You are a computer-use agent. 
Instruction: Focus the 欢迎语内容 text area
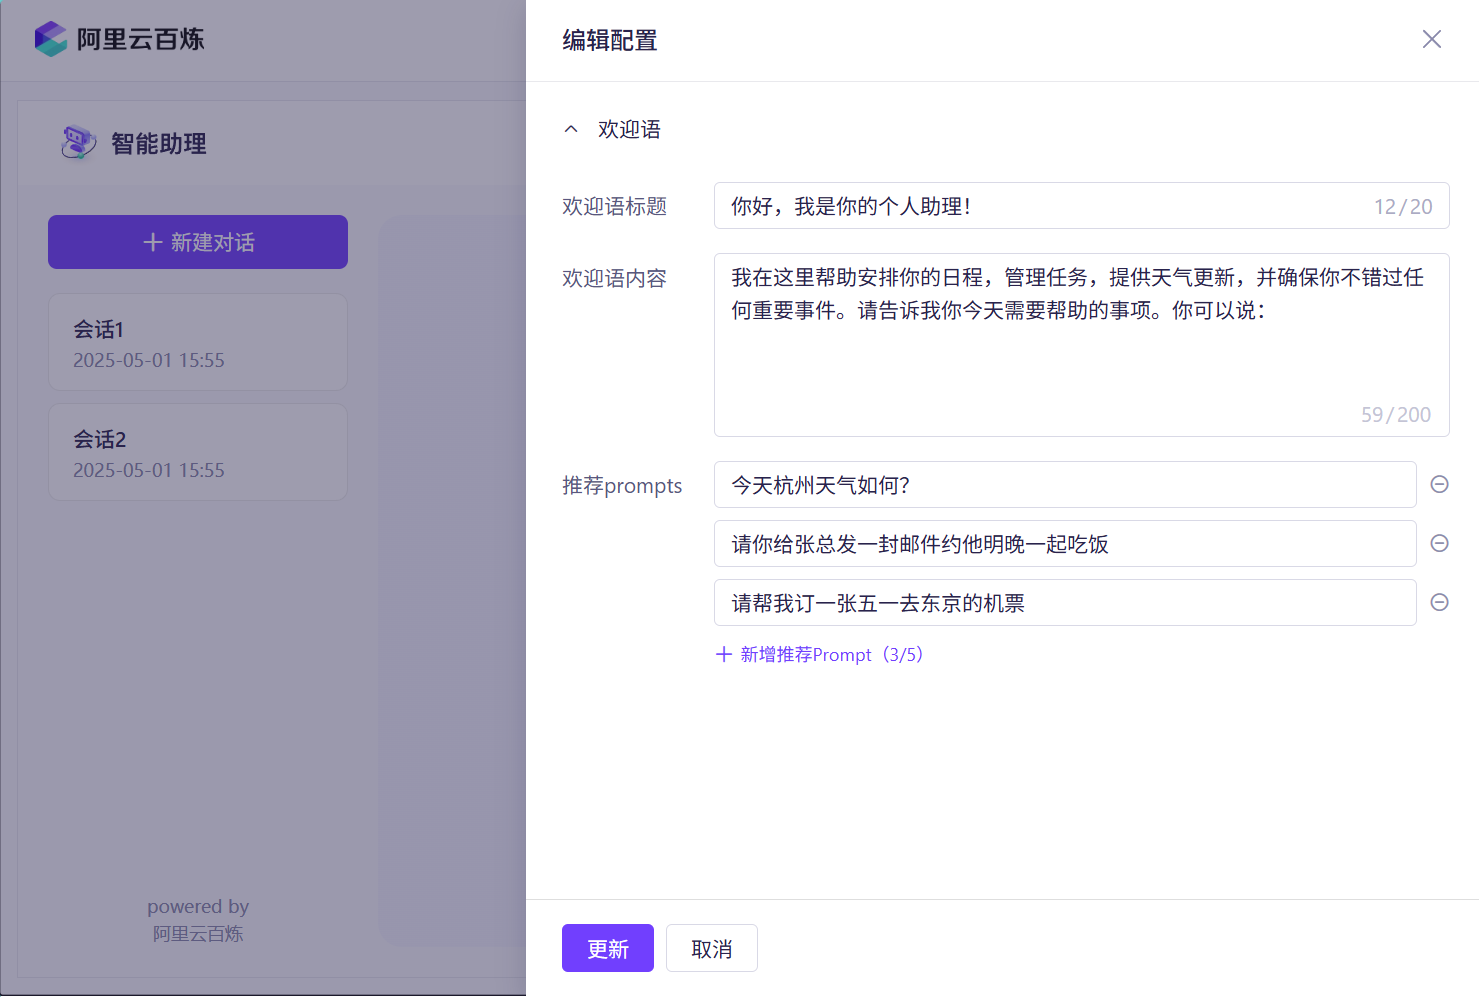pyautogui.click(x=1082, y=345)
